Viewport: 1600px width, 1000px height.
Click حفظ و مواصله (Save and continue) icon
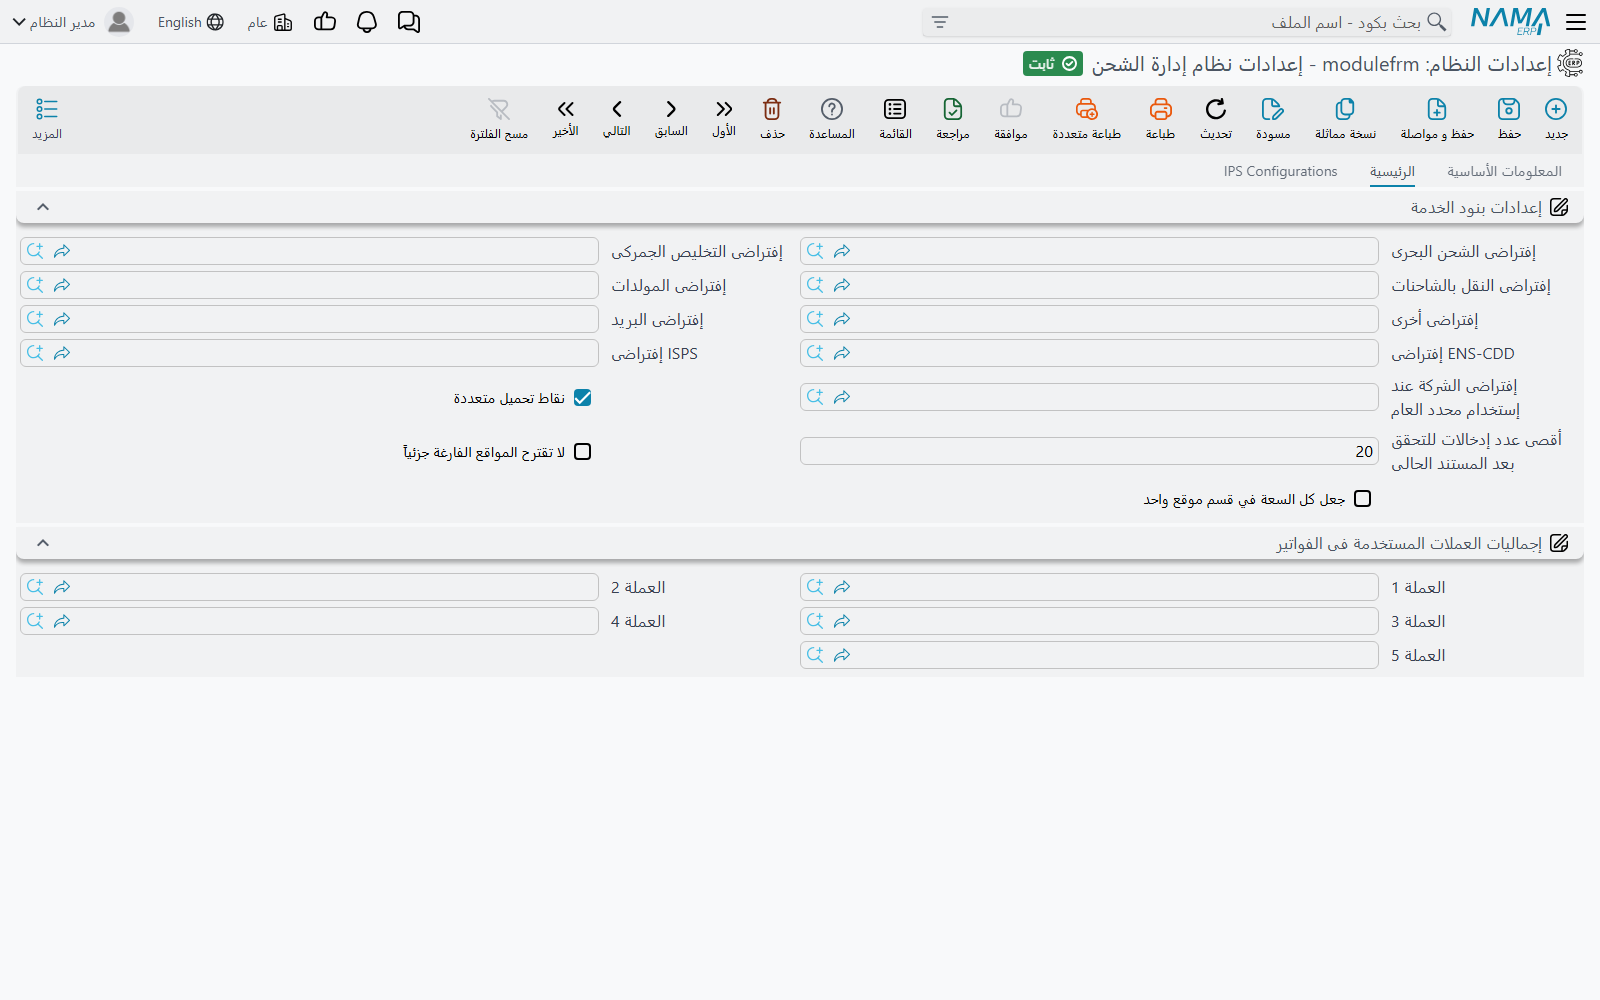tap(1437, 109)
